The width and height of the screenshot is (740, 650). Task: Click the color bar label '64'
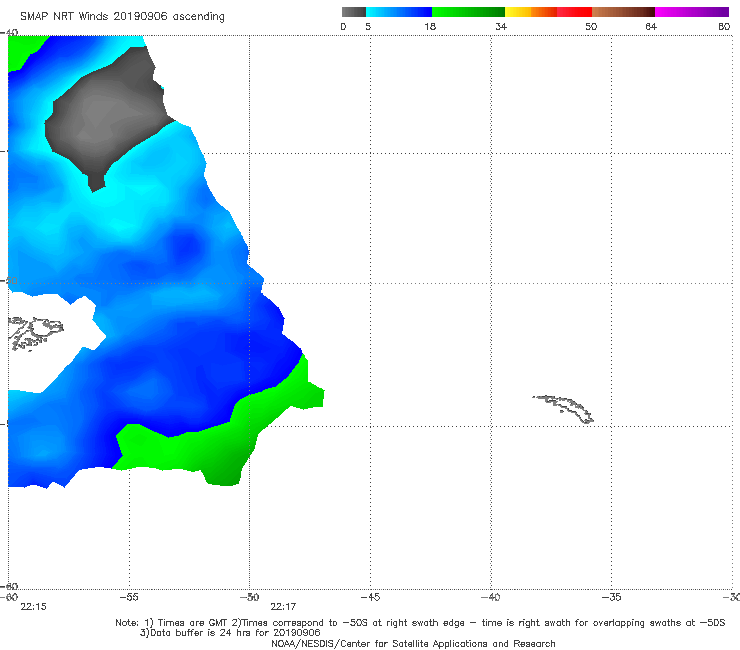point(651,27)
